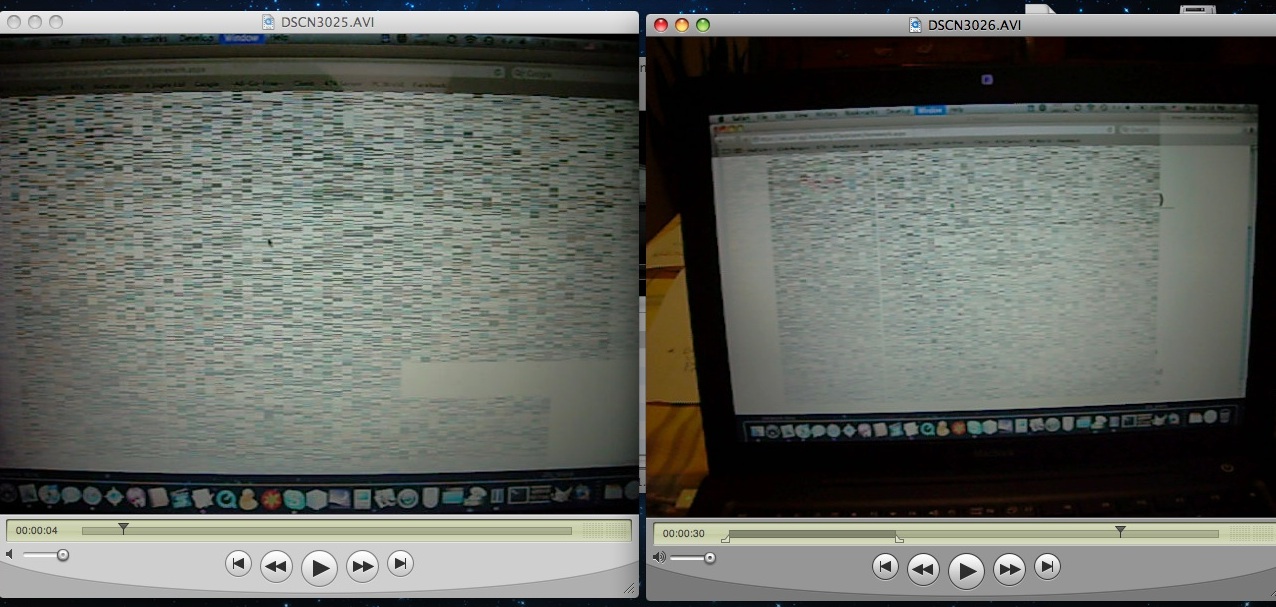Skip to end of DSCN3025.AVI

[400, 564]
